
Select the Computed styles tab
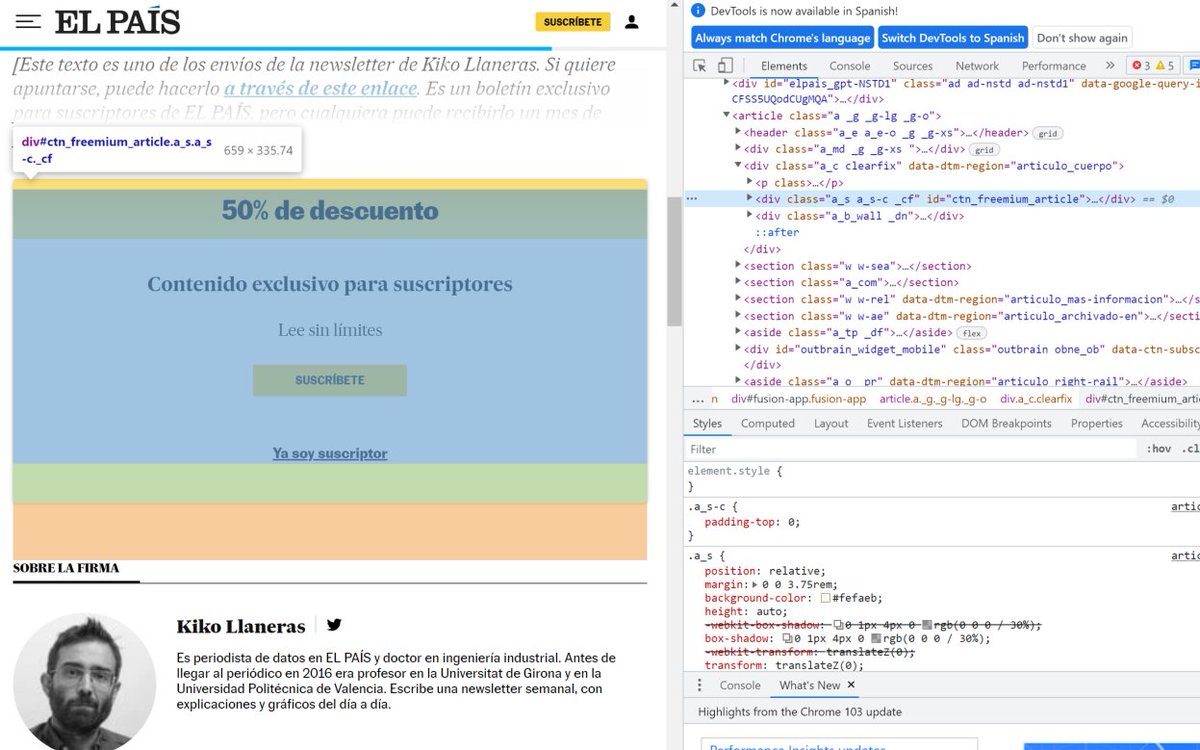(x=767, y=423)
